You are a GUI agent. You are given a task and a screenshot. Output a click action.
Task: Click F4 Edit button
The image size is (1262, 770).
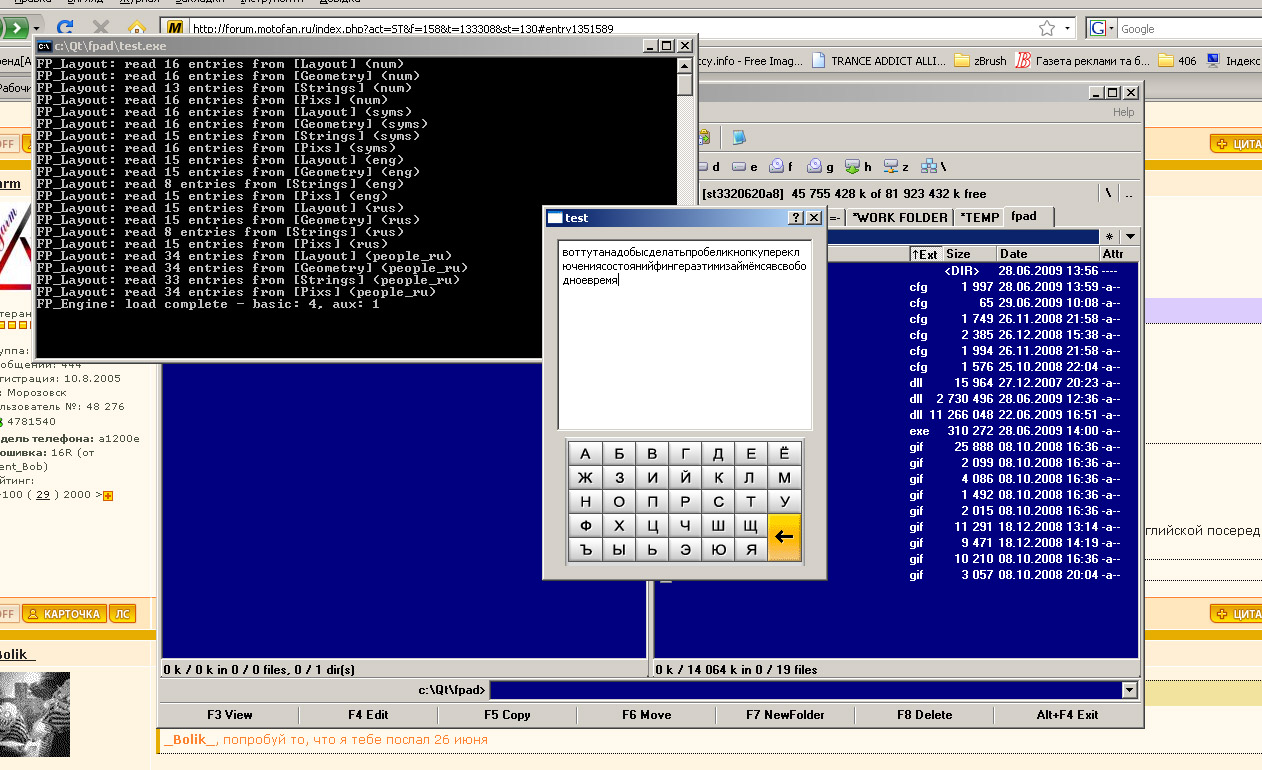[368, 715]
